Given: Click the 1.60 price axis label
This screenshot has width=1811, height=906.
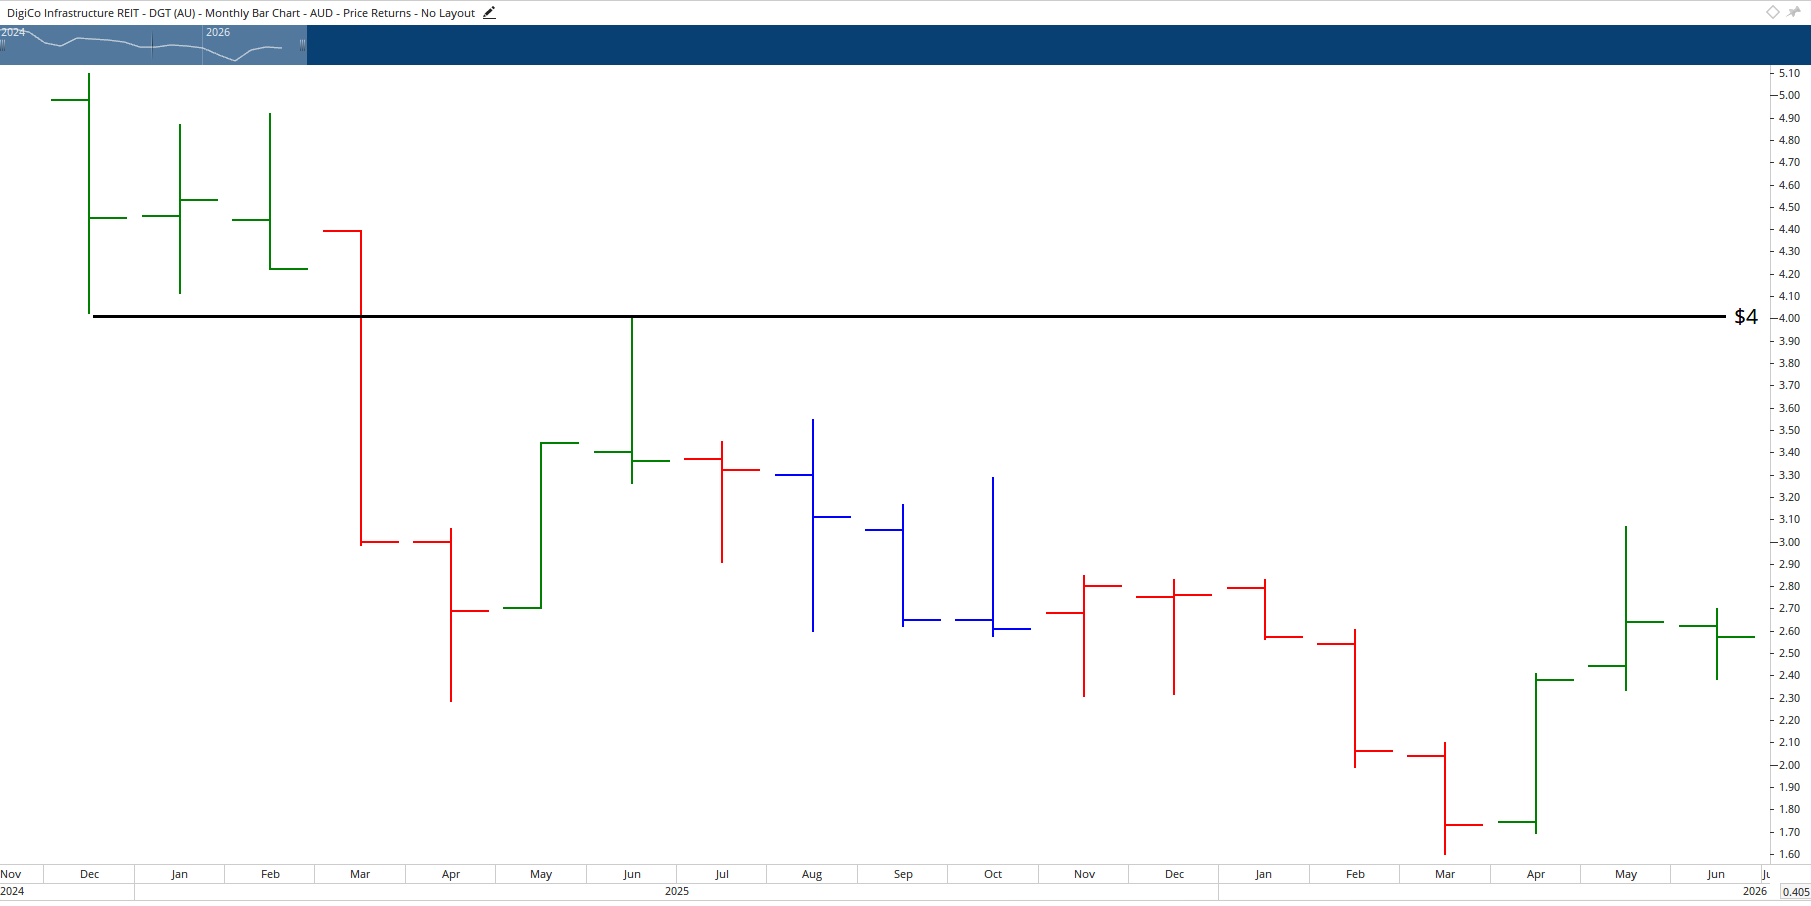Looking at the screenshot, I should (x=1789, y=854).
